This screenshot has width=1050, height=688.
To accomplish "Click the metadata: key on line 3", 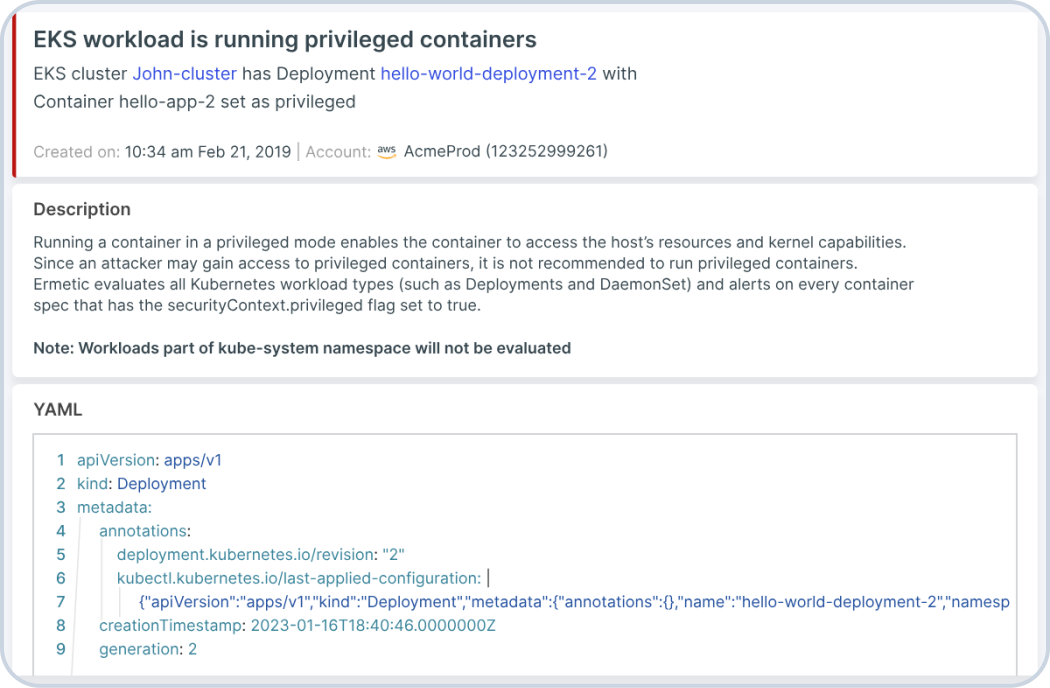I will [x=114, y=507].
